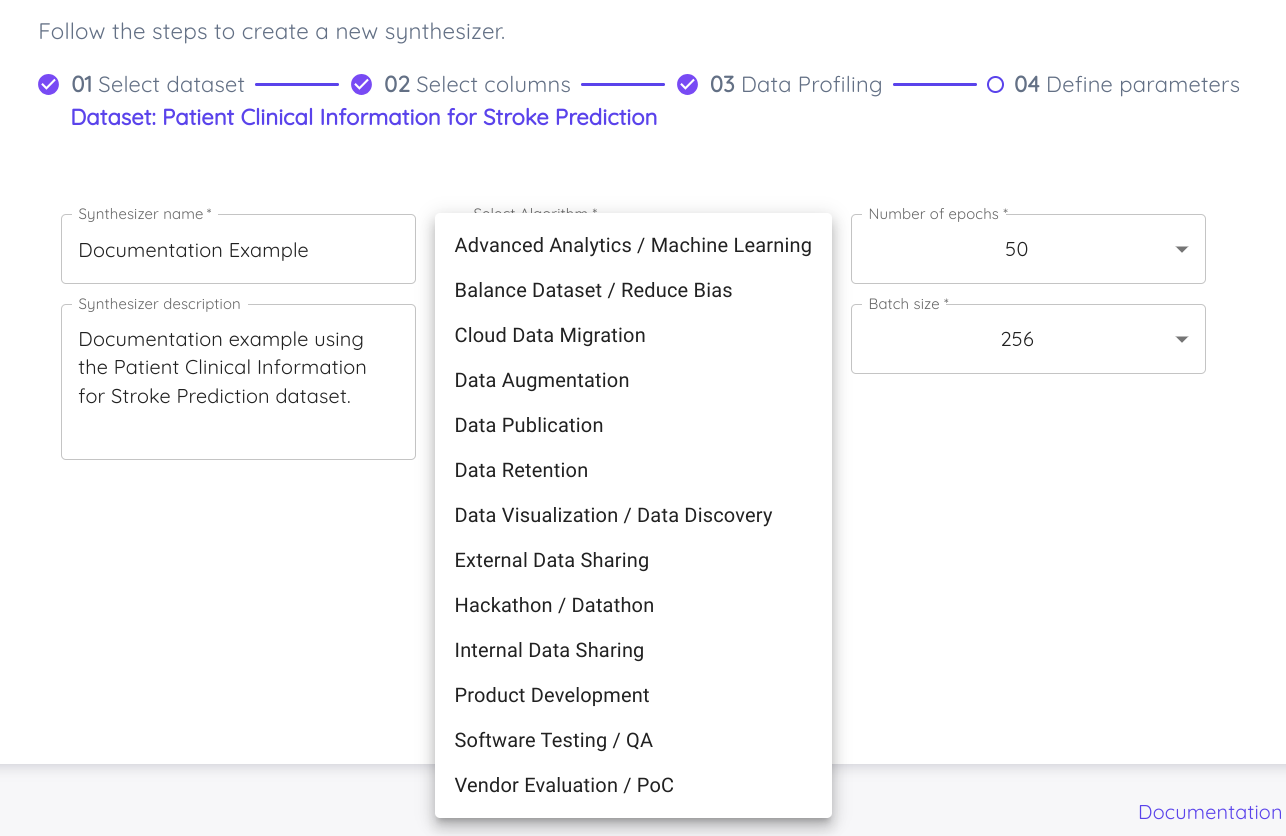This screenshot has height=836, width=1286.
Task: Open the Documentation link
Action: click(1210, 812)
